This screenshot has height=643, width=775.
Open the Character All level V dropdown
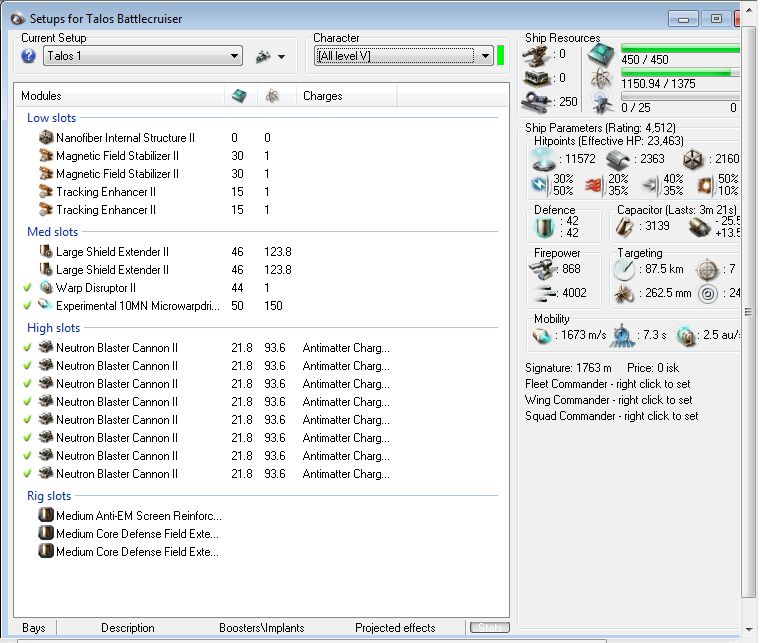[x=403, y=56]
